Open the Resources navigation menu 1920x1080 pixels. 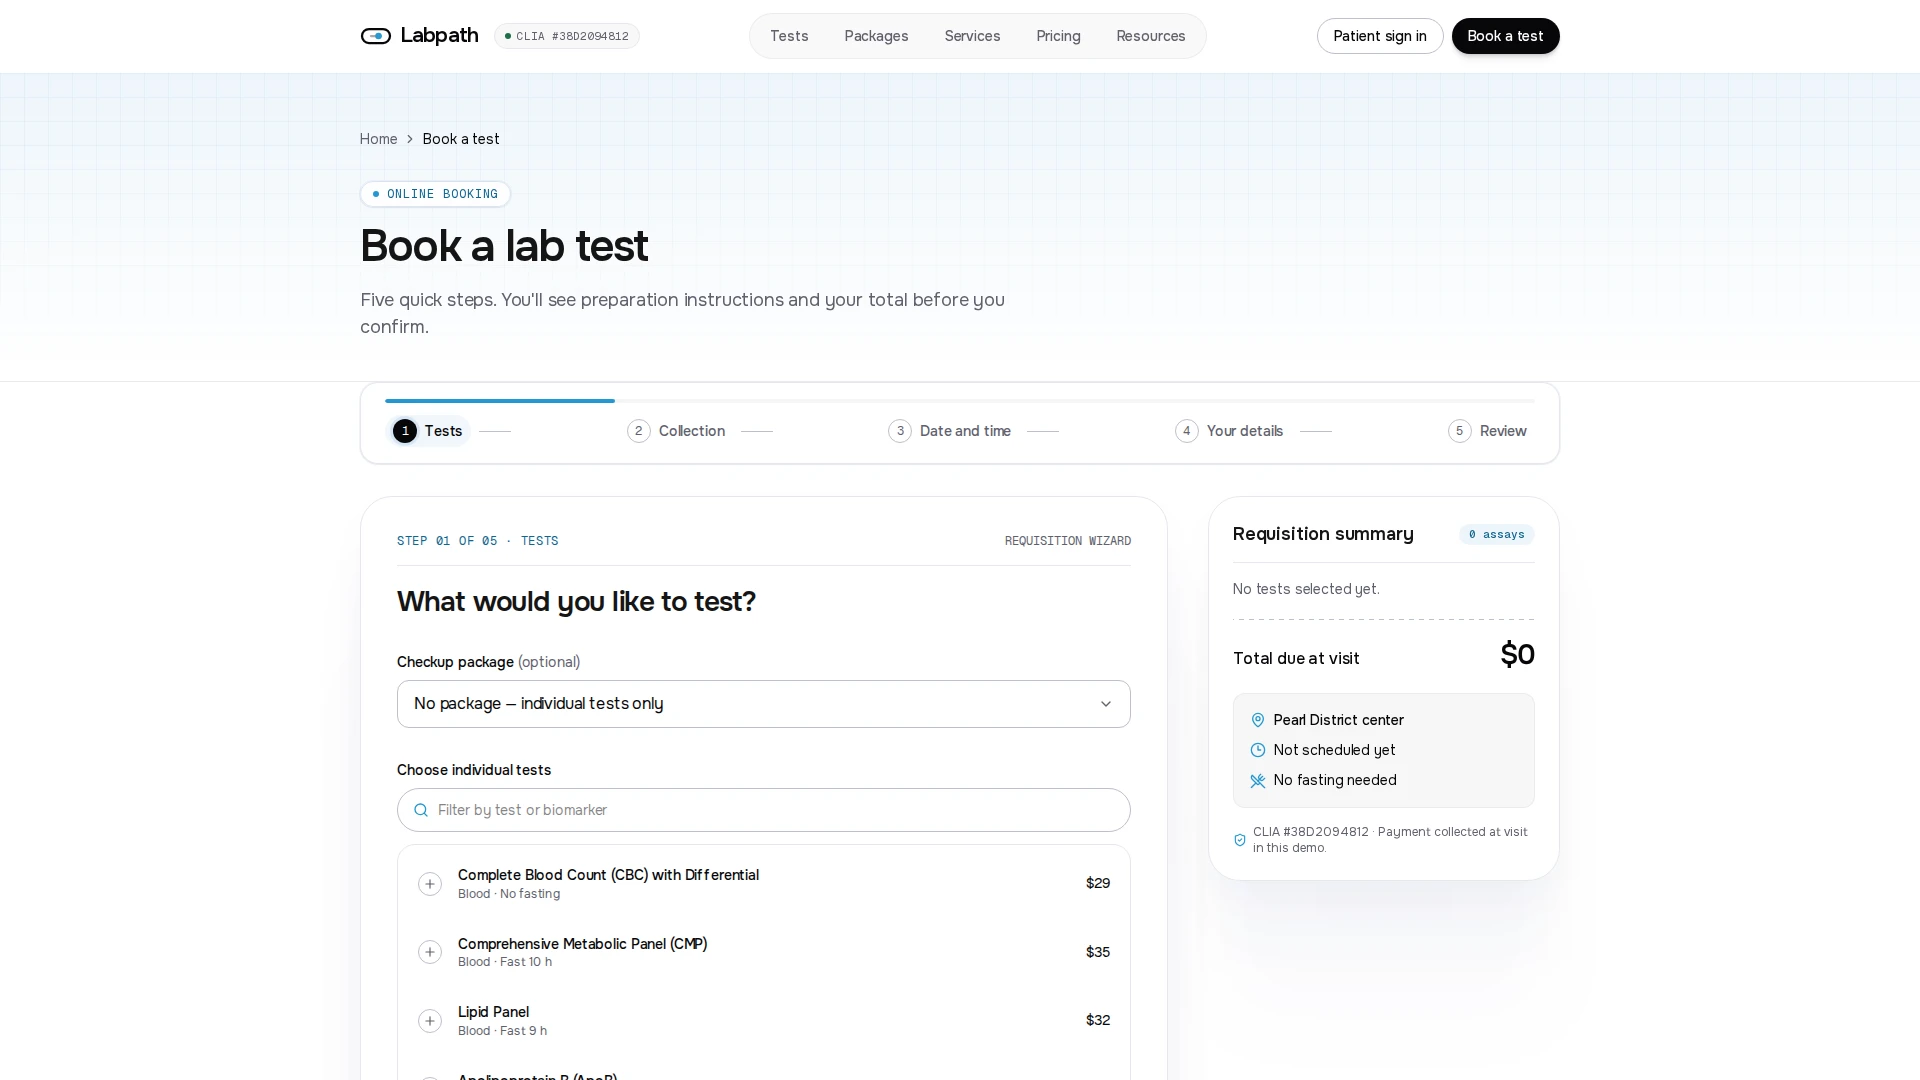[x=1151, y=36]
